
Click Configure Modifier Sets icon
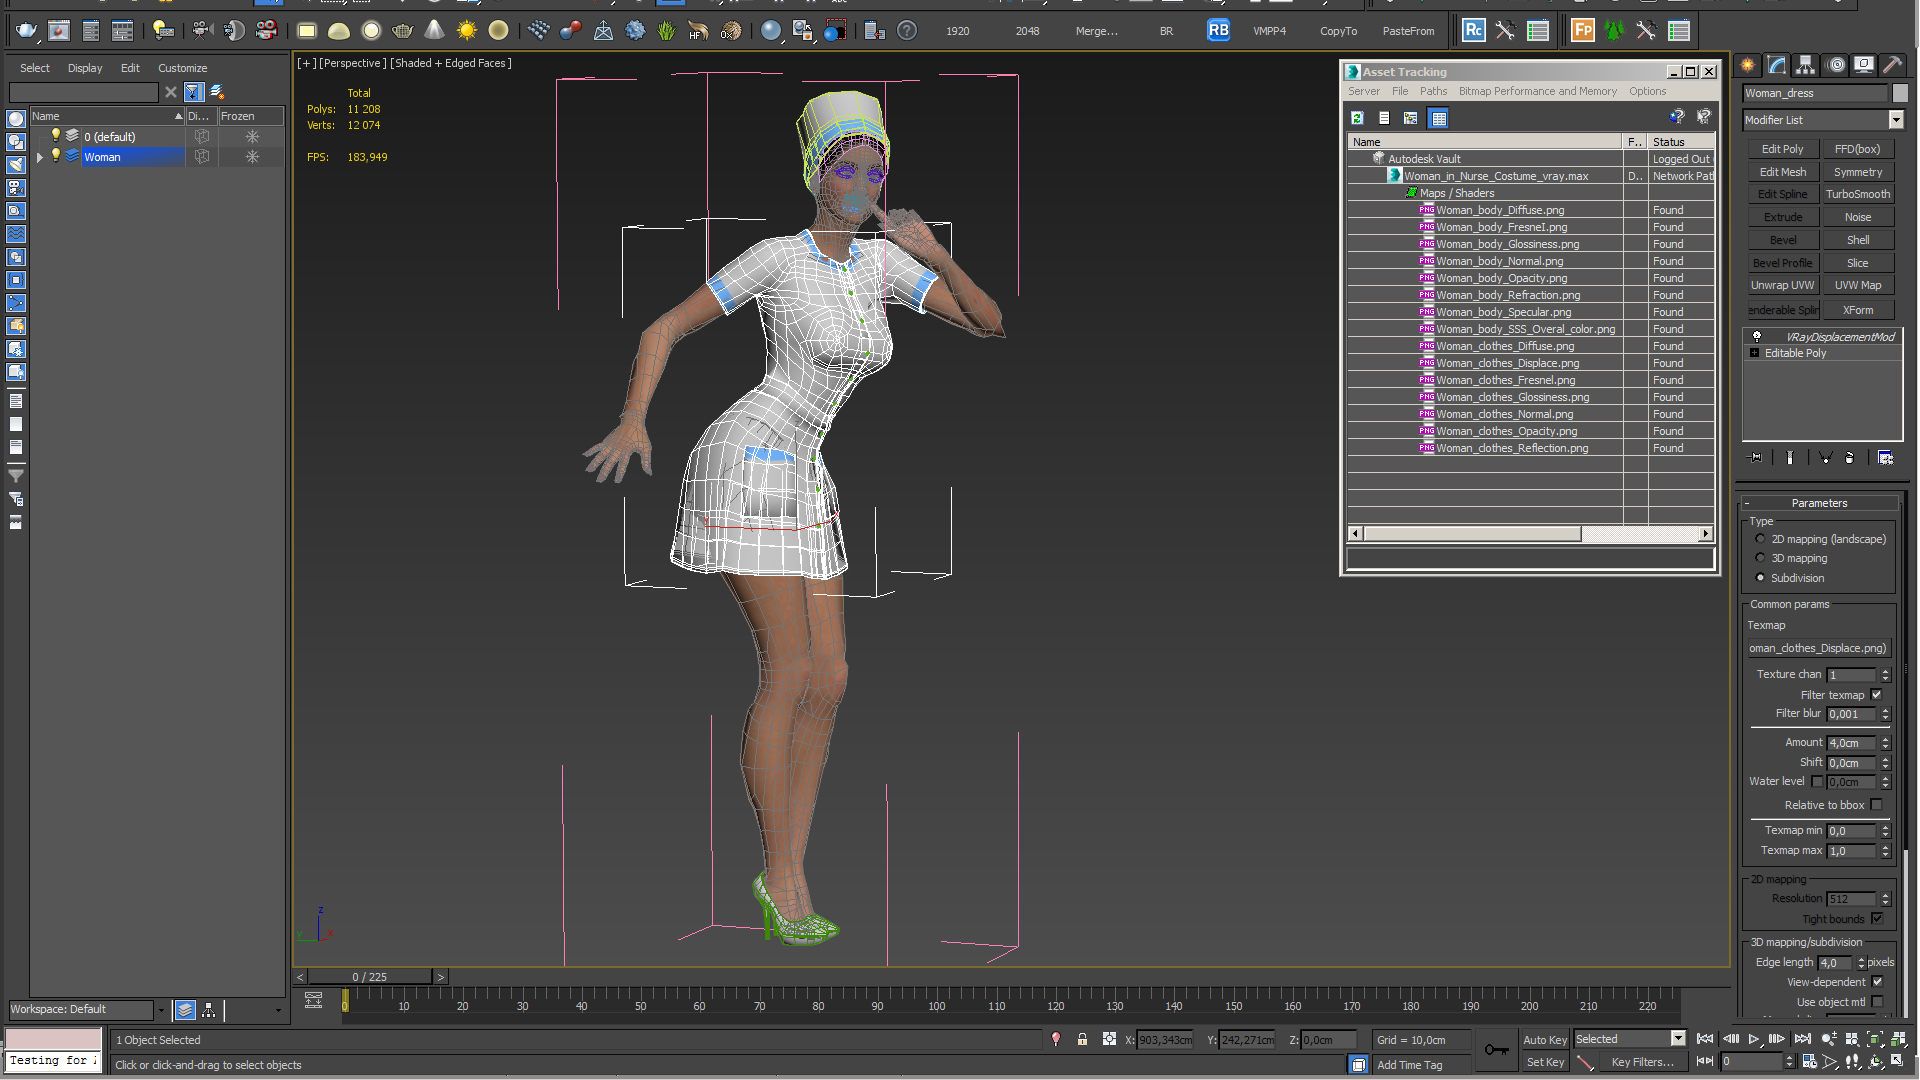(1885, 458)
